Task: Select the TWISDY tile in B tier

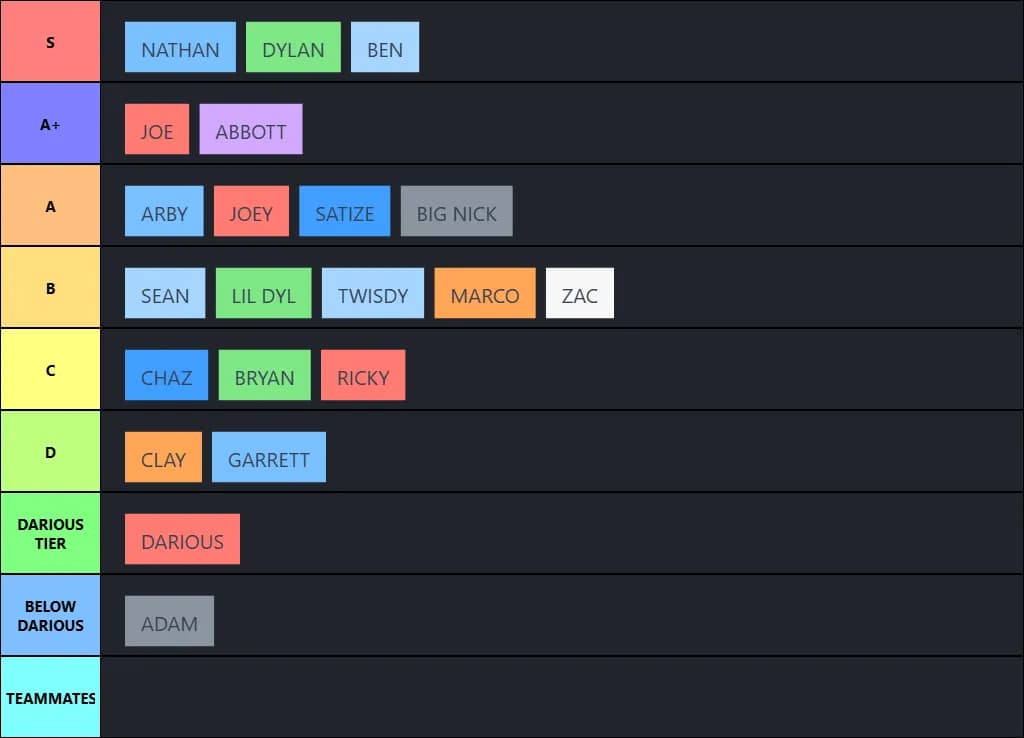Action: click(372, 293)
